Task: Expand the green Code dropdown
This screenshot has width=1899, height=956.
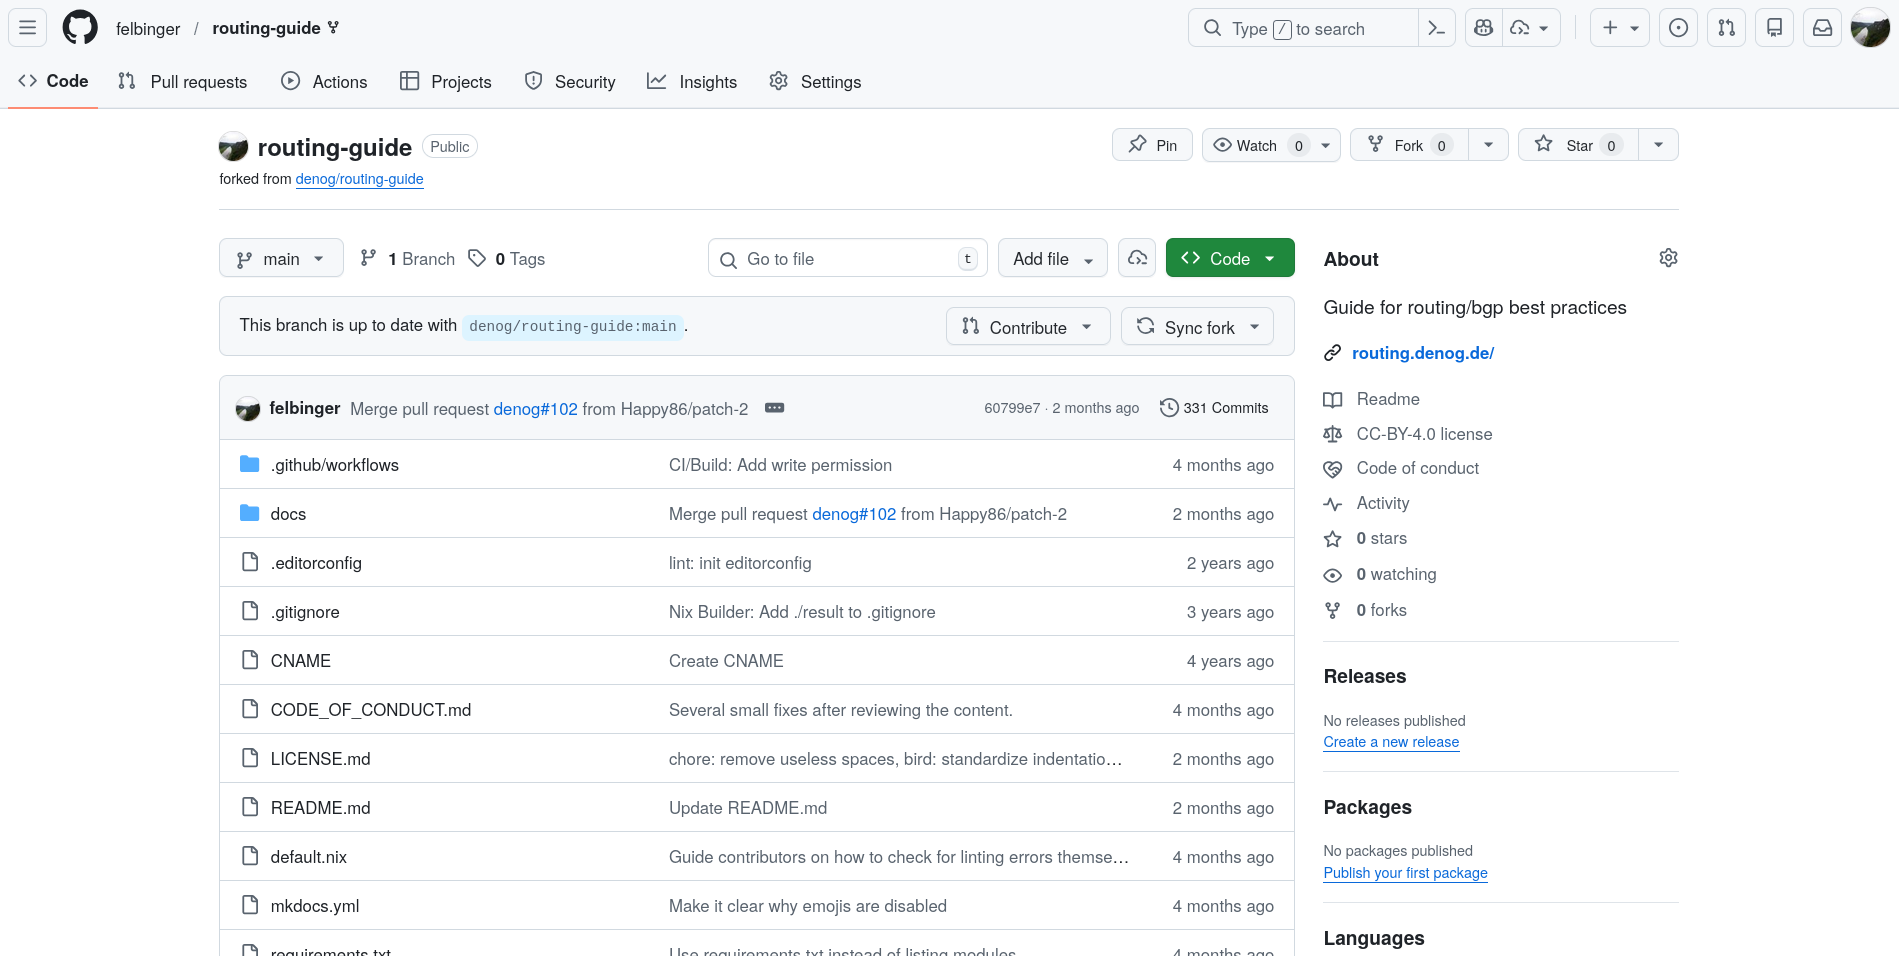Action: pos(1229,259)
